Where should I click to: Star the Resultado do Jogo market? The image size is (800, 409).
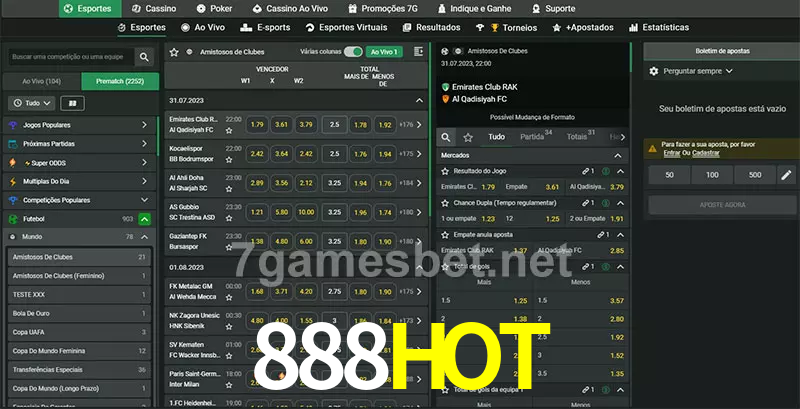[x=445, y=171]
